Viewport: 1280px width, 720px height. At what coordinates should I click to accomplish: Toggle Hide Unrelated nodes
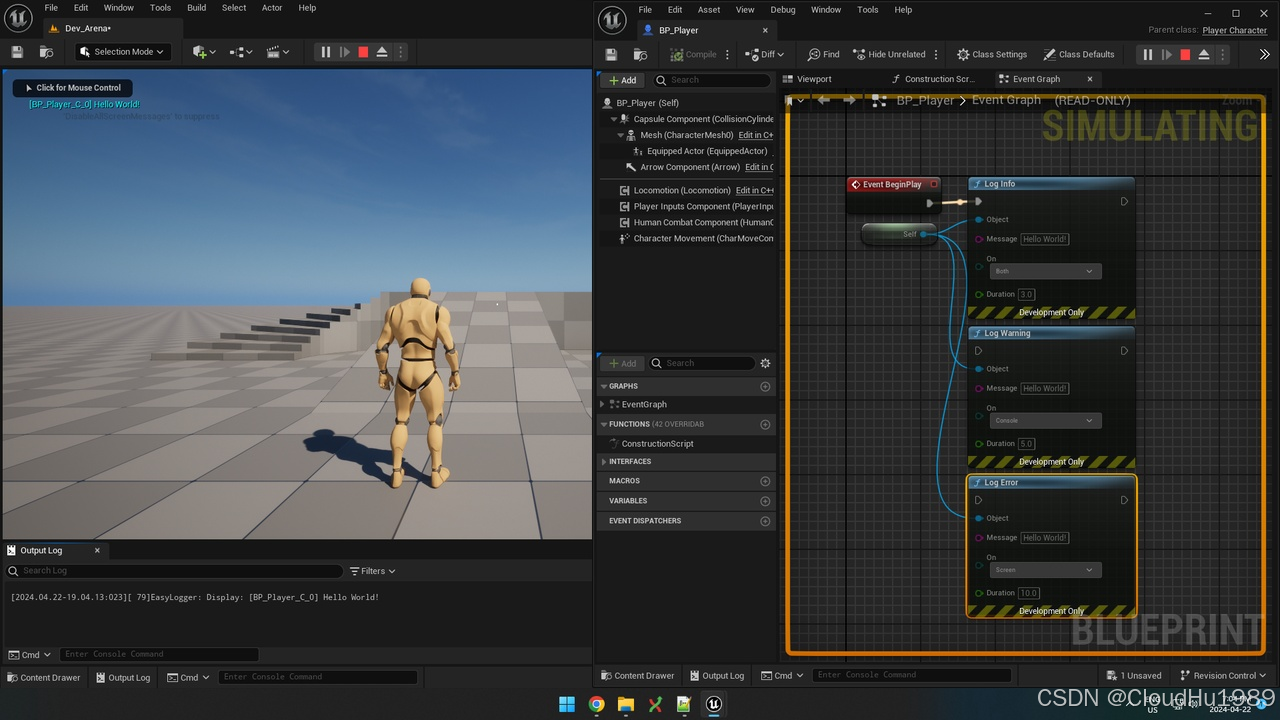(889, 55)
